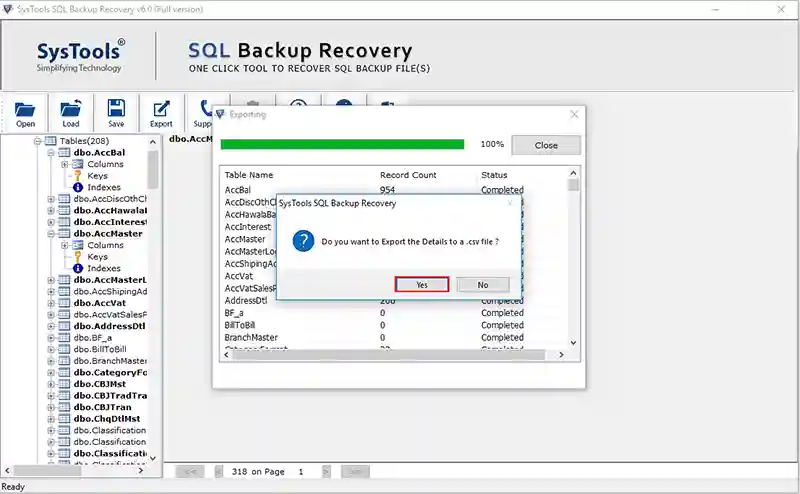Click the table icon beside dbo.AccShipingAd
This screenshot has width=800, height=494.
tap(64, 291)
